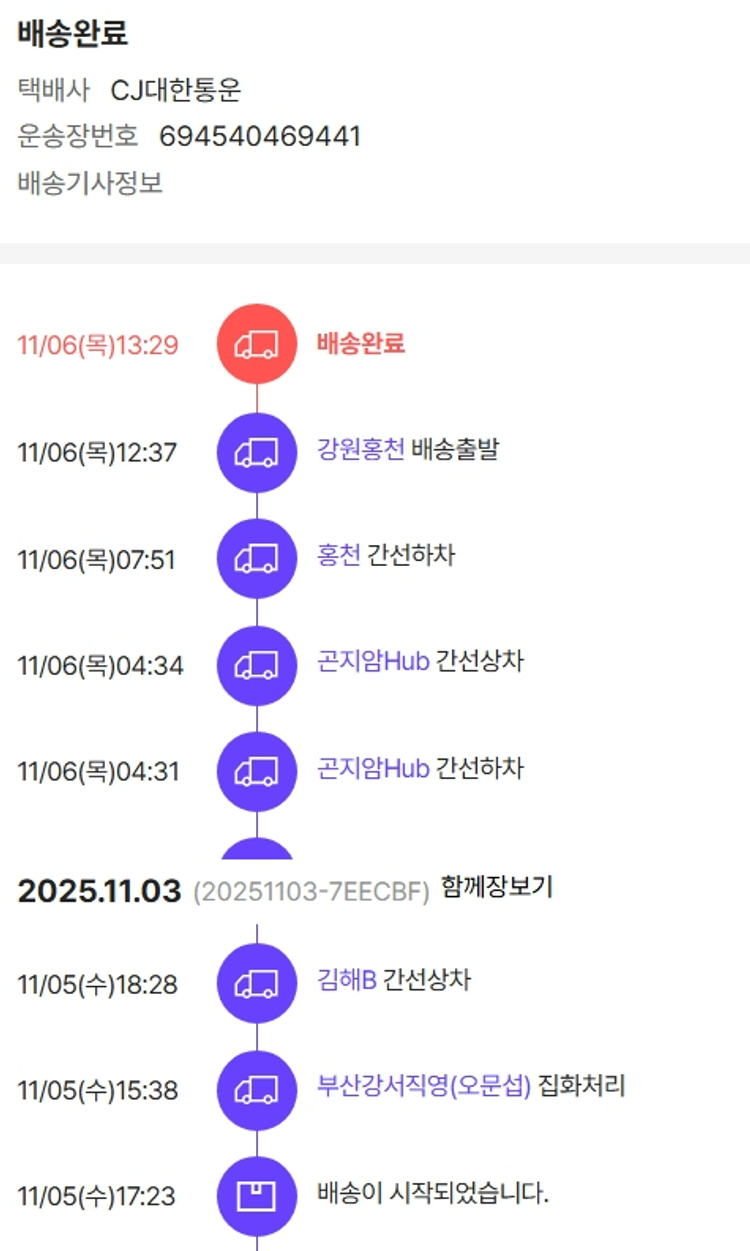
Task: Select the truck icon beside 김해B 간선상차
Action: 256,984
